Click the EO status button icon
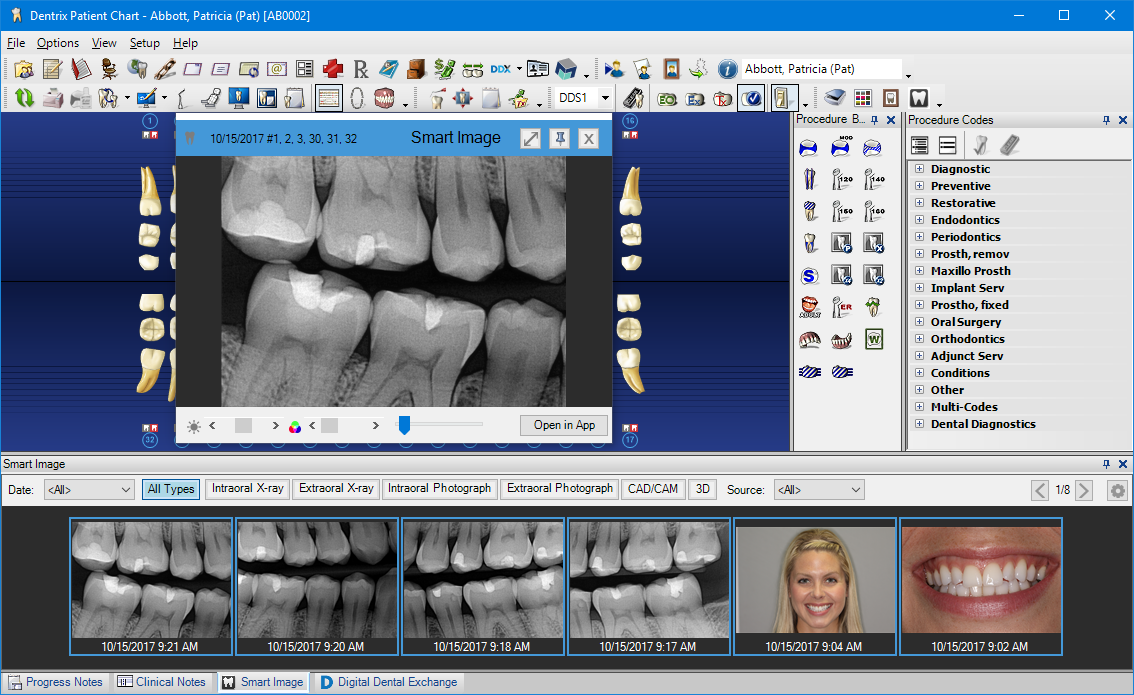 pos(667,98)
